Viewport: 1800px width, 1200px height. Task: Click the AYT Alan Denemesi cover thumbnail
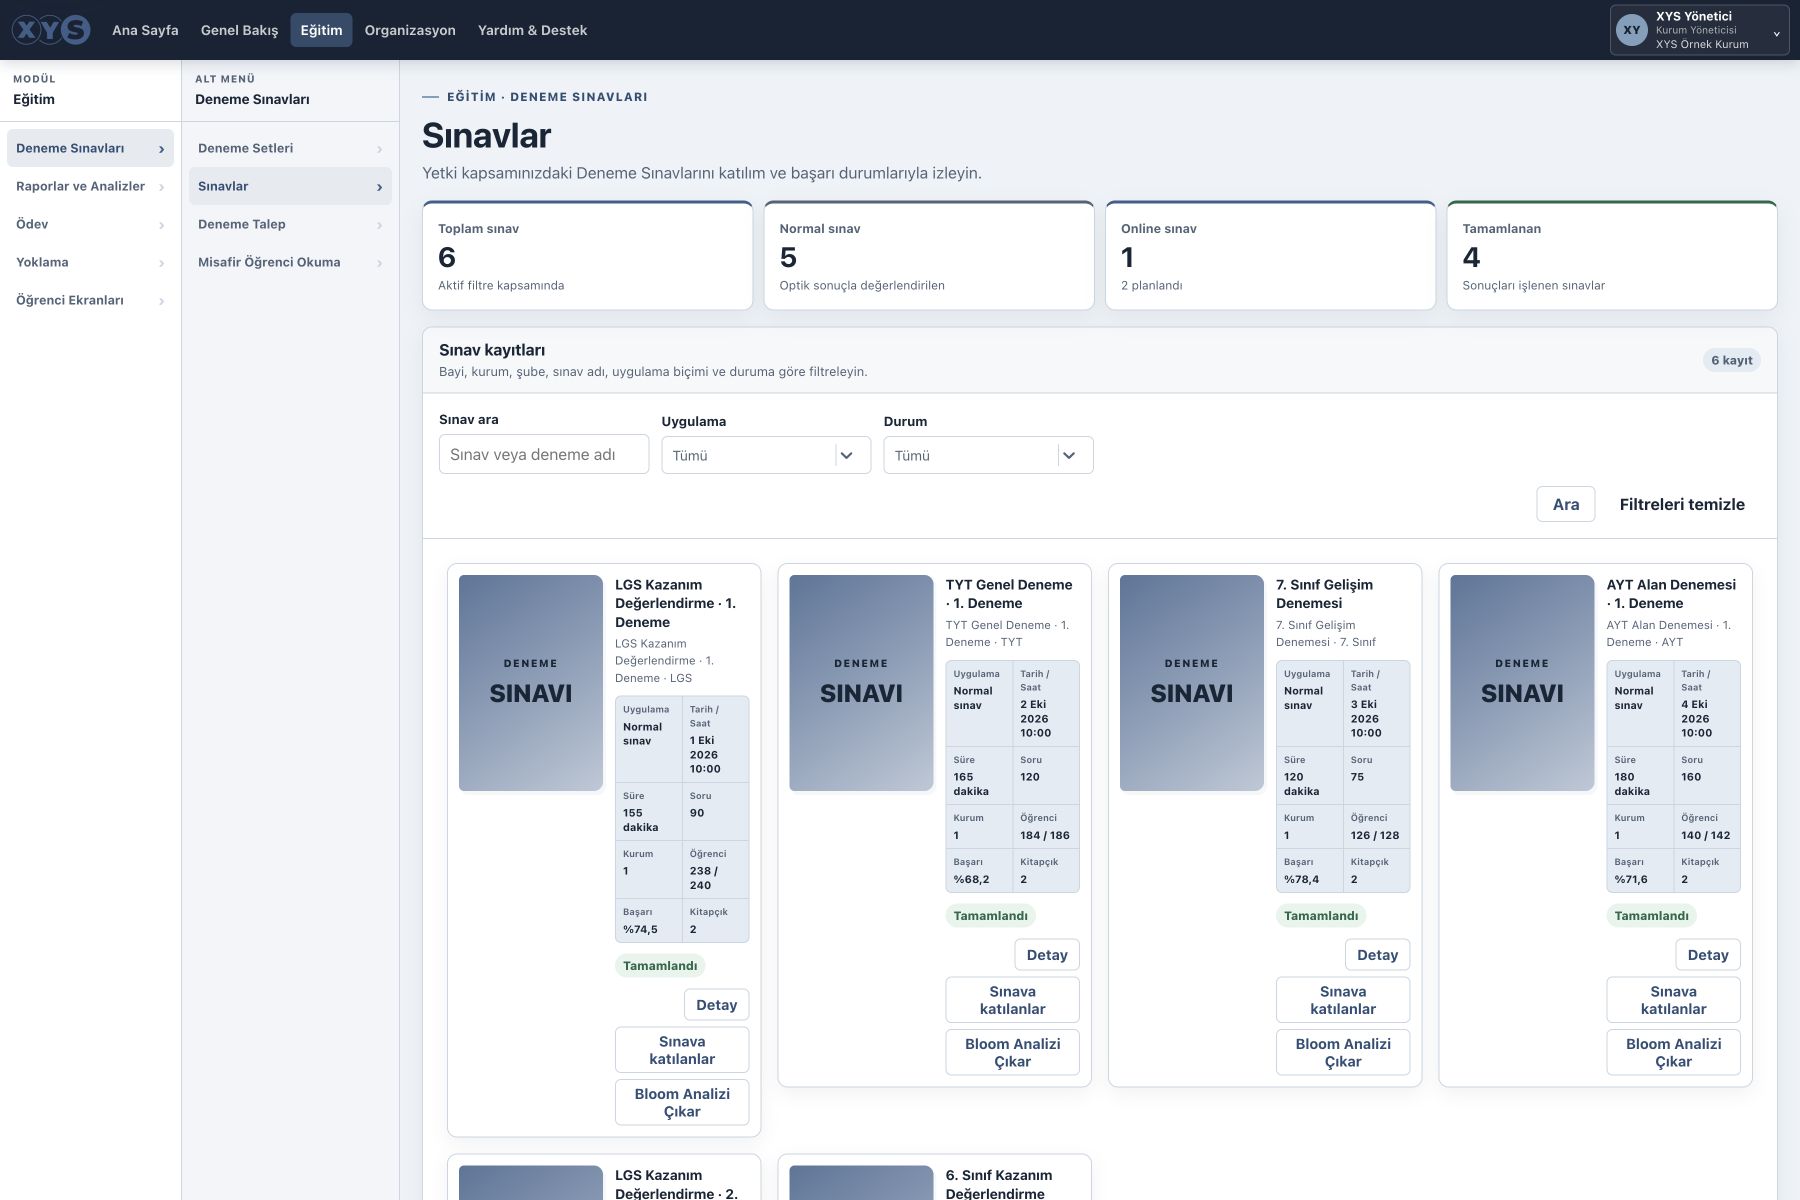pos(1522,683)
